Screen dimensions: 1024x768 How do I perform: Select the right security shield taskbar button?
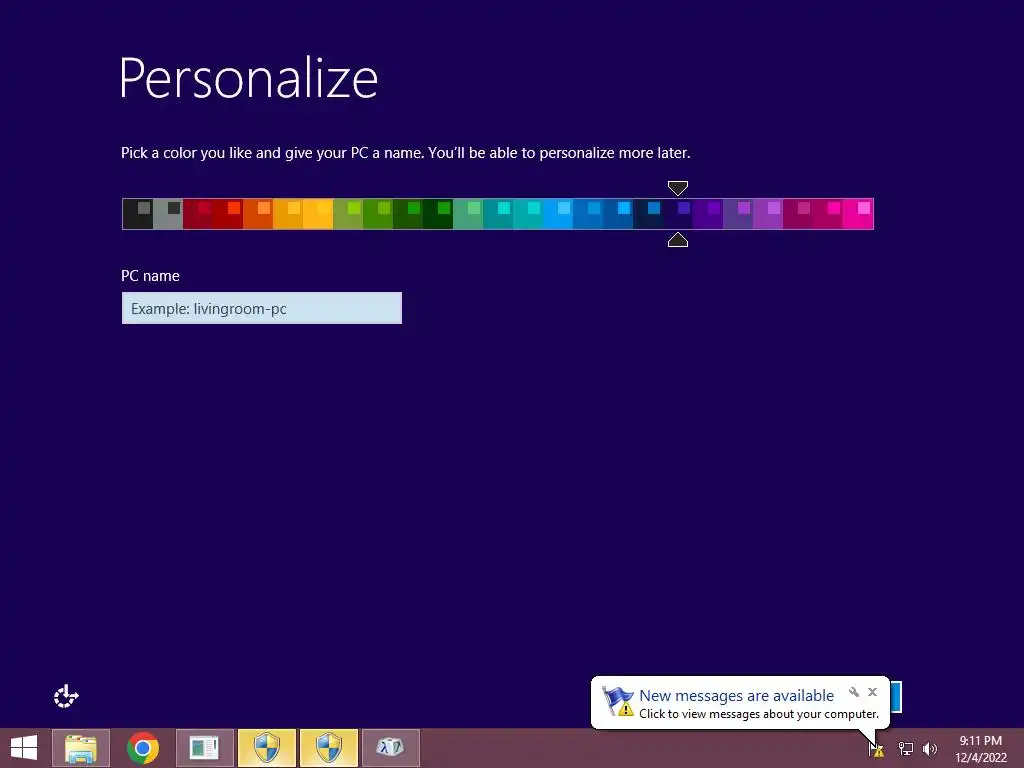tap(329, 748)
